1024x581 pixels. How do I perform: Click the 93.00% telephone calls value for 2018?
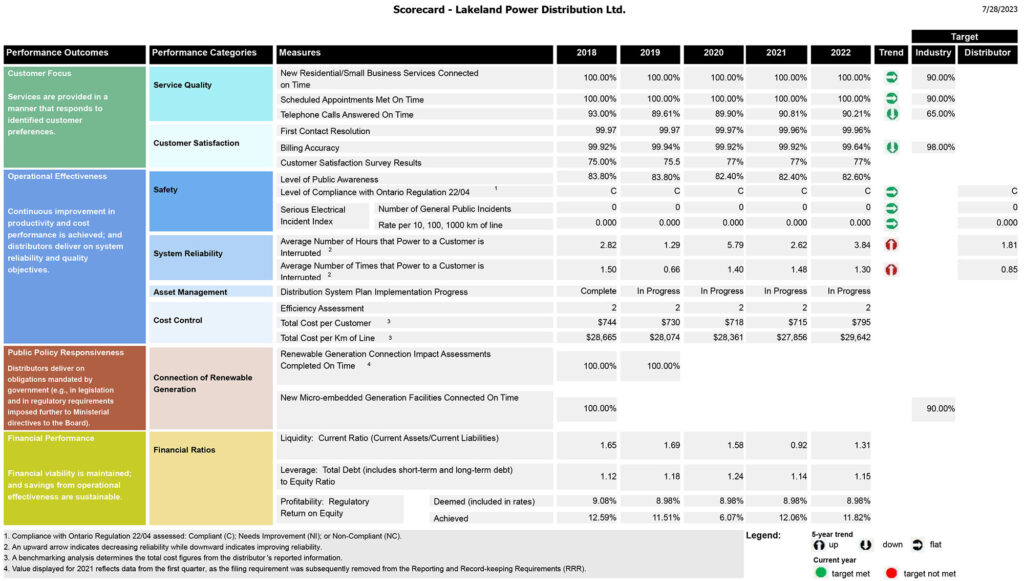tap(601, 114)
